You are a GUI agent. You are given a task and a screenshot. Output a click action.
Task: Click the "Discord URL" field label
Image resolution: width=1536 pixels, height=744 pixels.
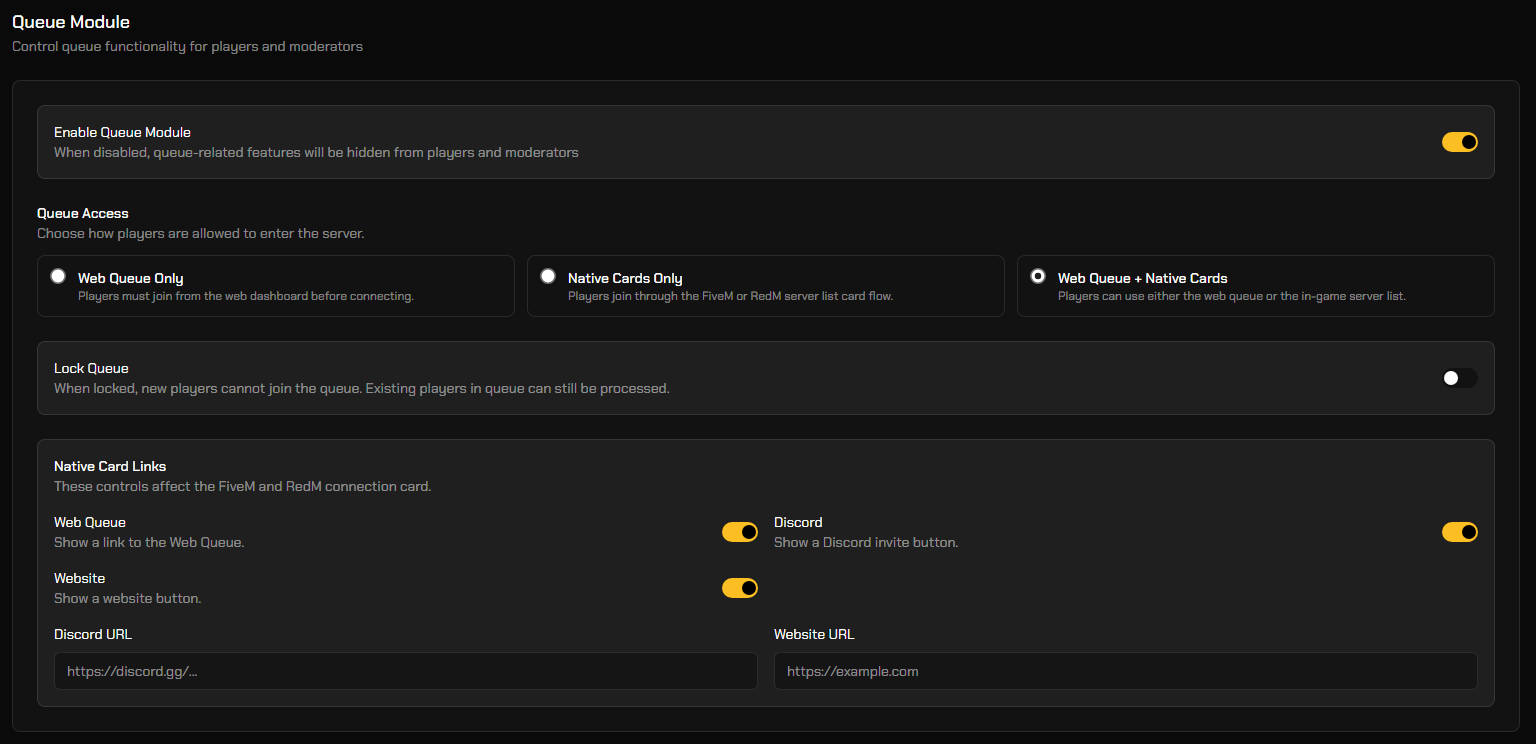[x=93, y=634]
